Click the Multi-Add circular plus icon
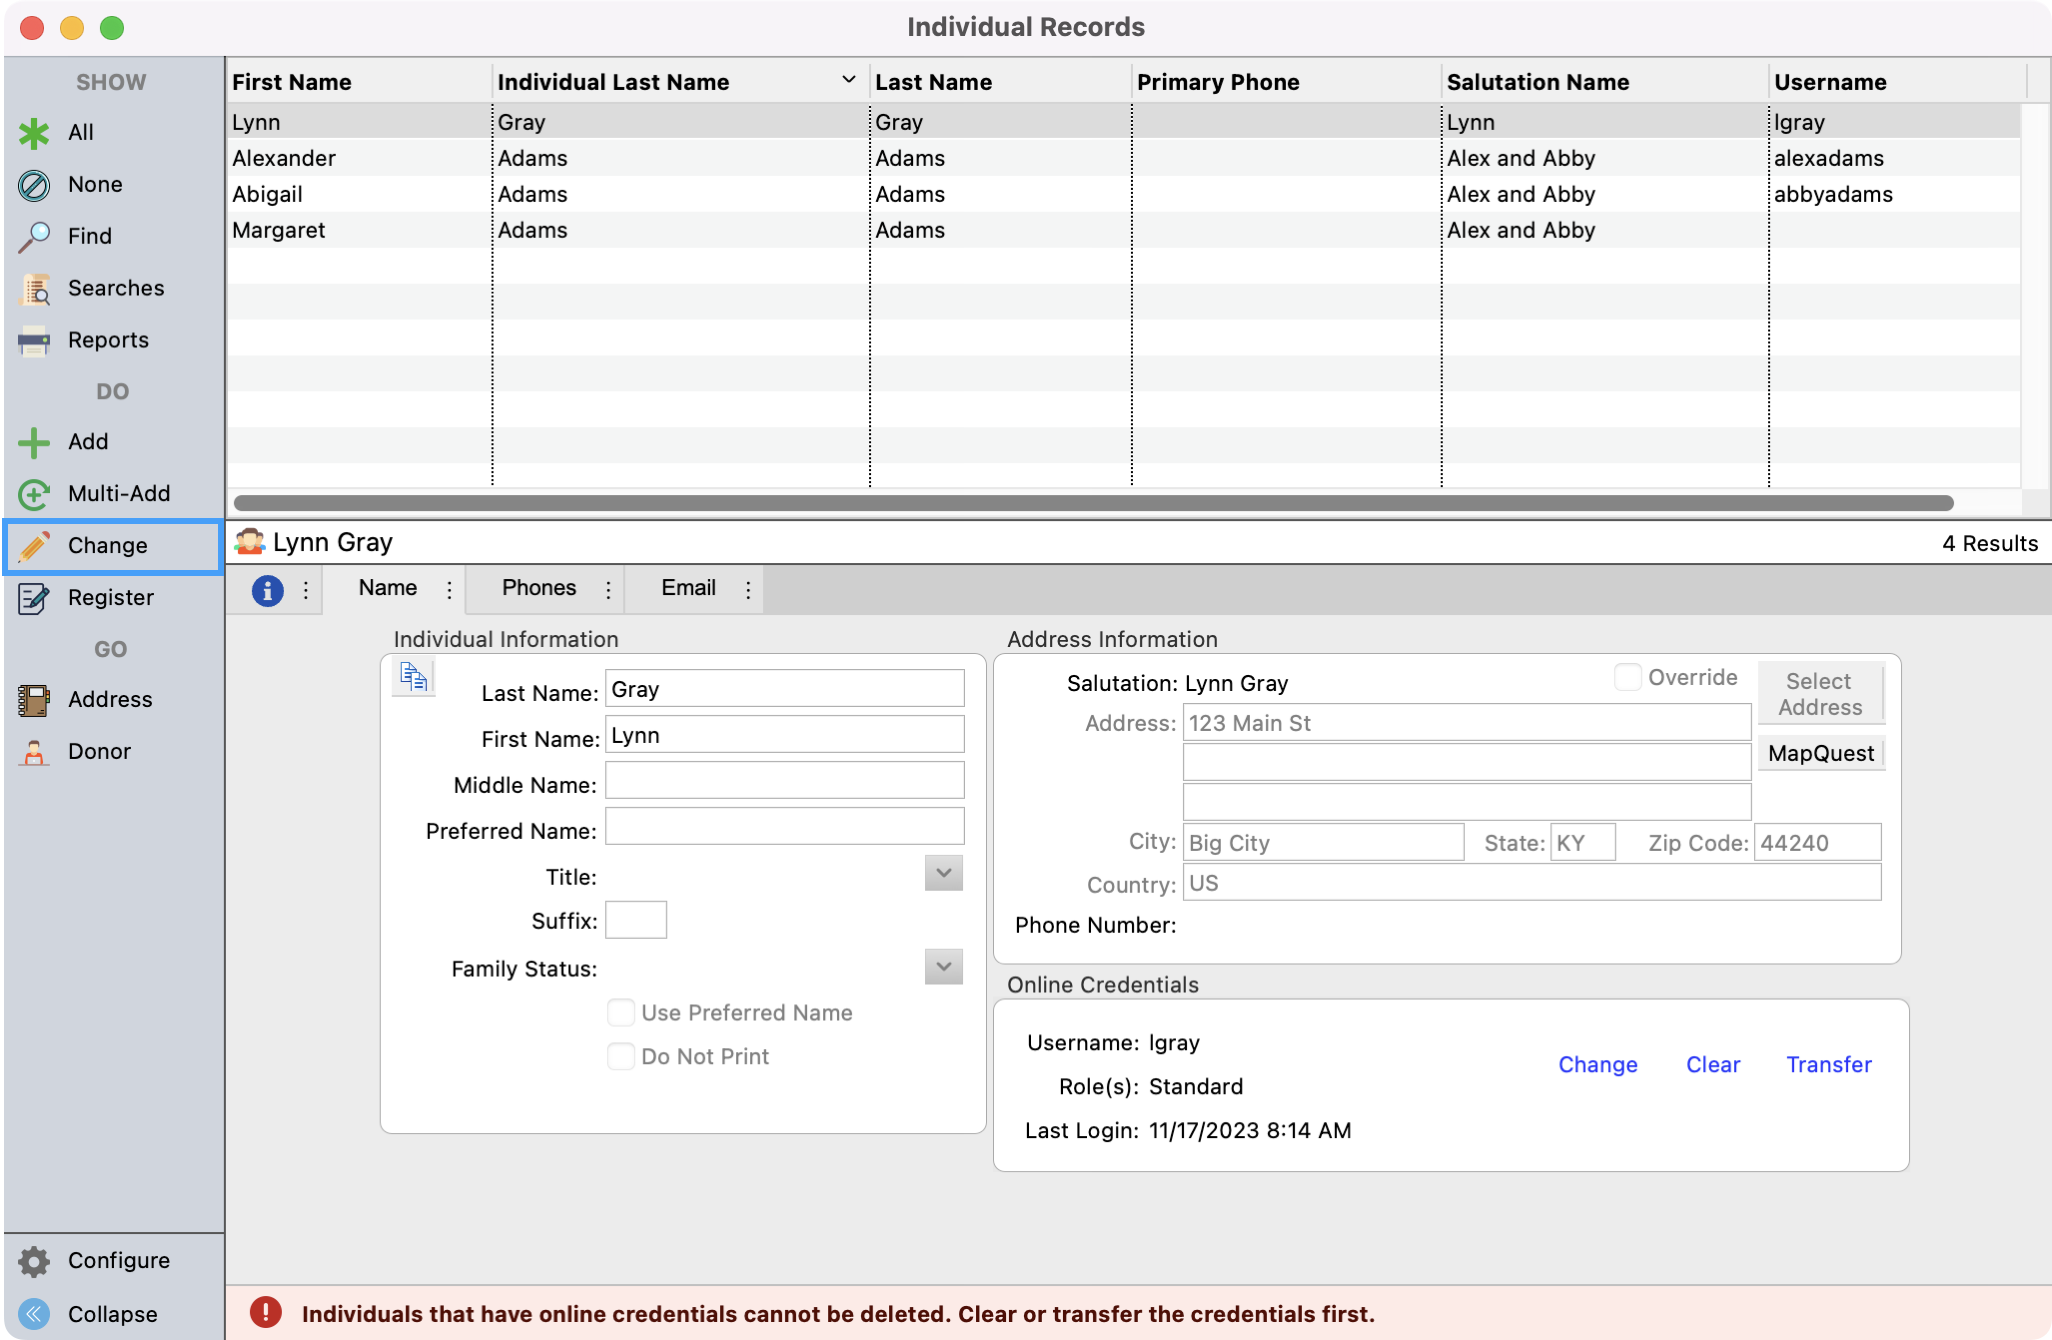 pyautogui.click(x=34, y=494)
